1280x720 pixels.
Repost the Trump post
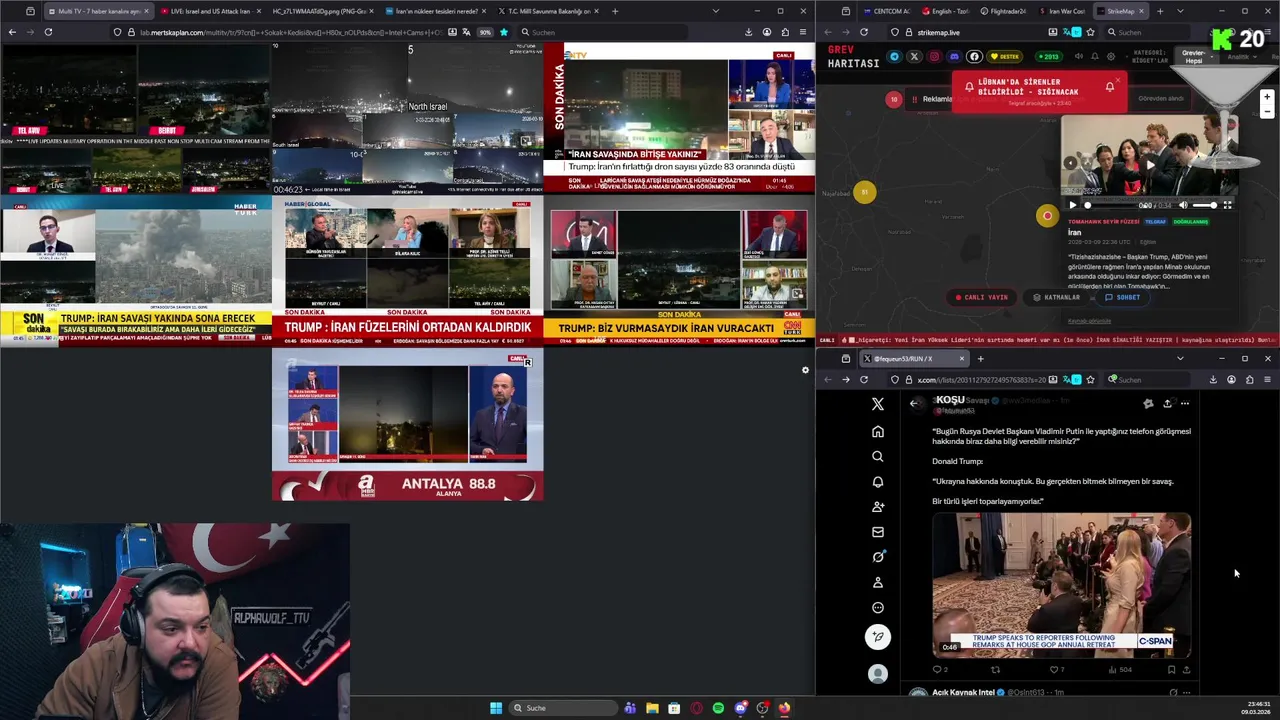[995, 669]
